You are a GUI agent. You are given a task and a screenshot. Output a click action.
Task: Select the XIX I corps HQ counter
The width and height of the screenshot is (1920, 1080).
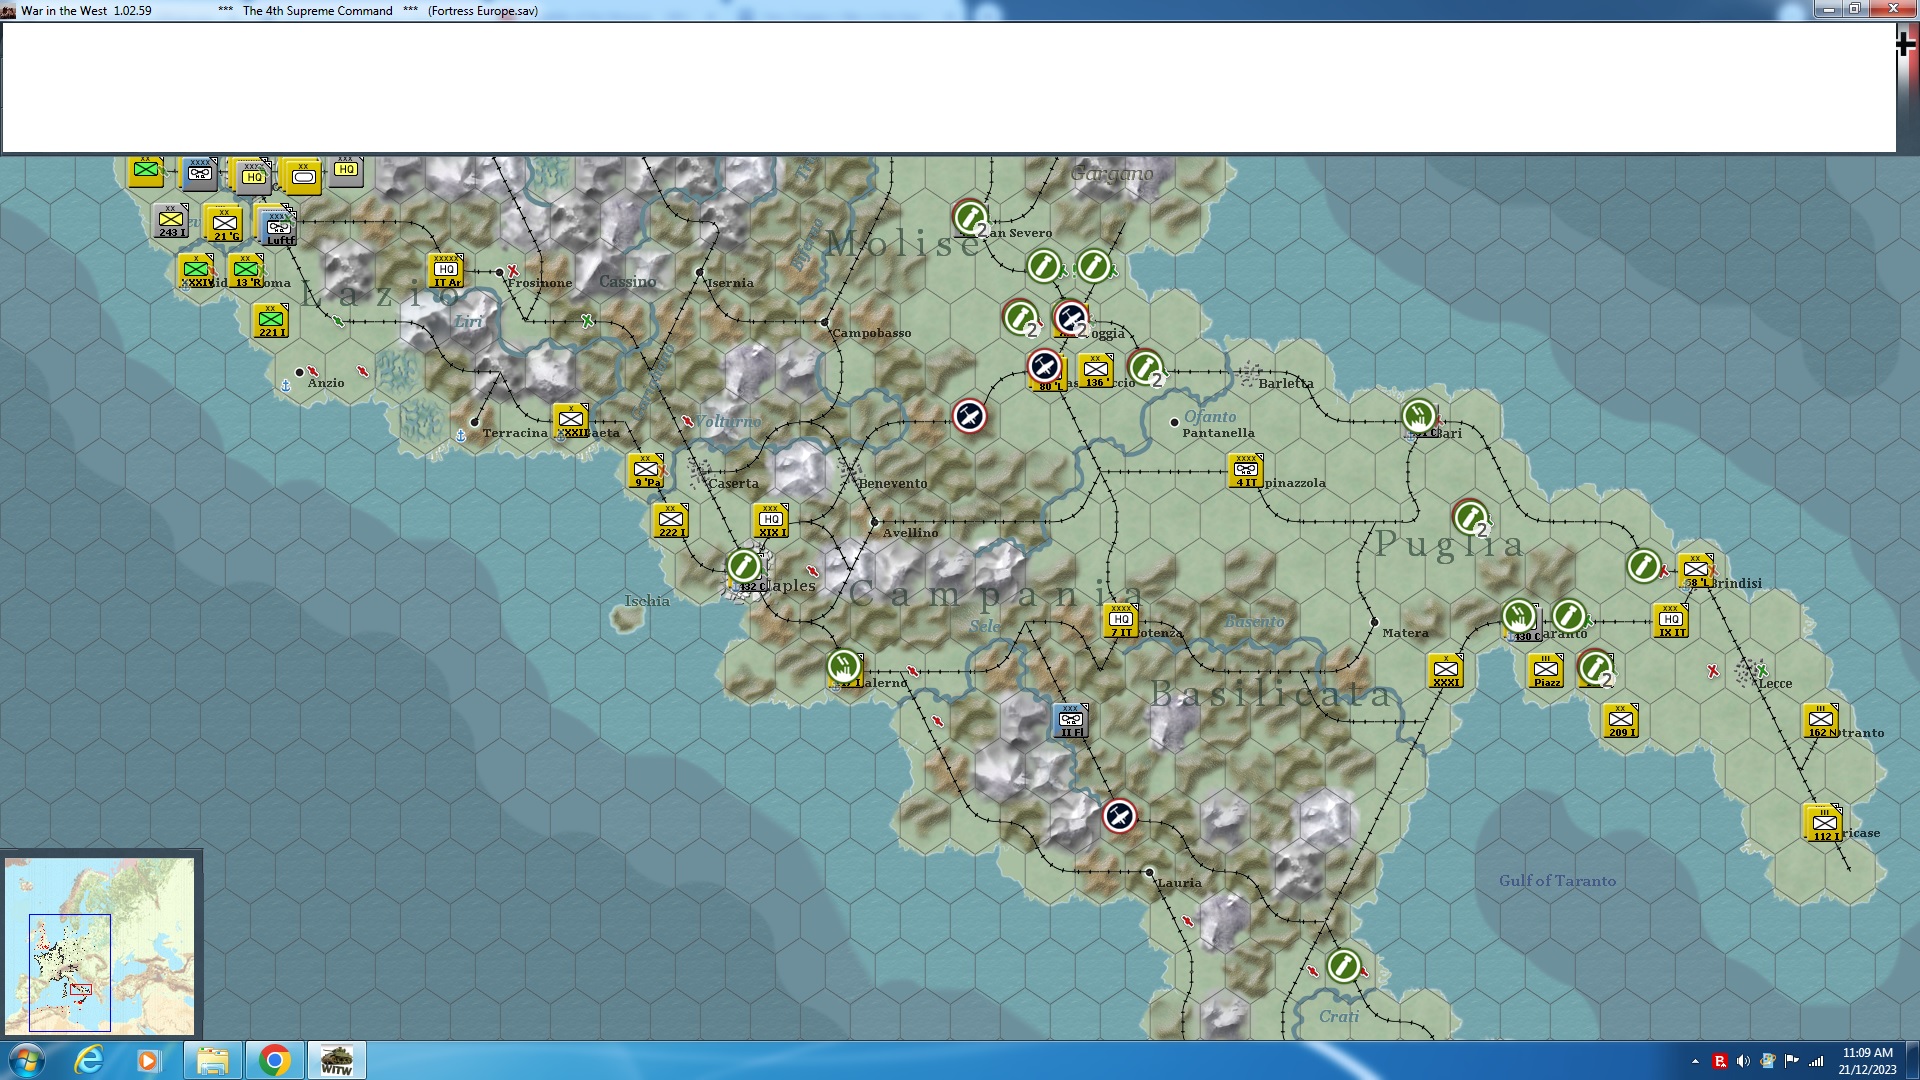[771, 521]
